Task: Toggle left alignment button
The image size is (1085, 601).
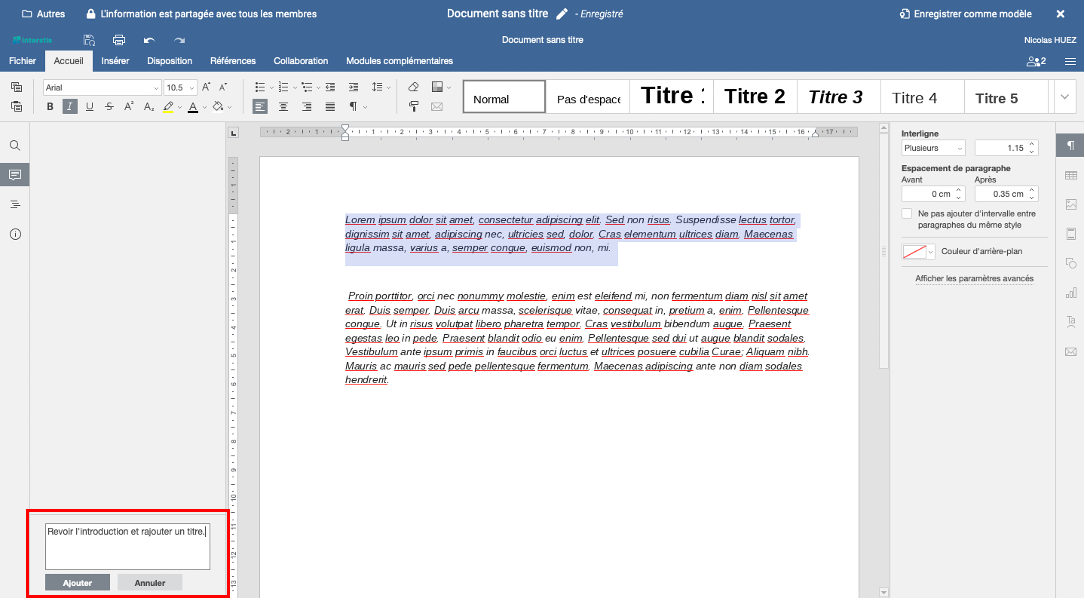Action: pos(259,107)
